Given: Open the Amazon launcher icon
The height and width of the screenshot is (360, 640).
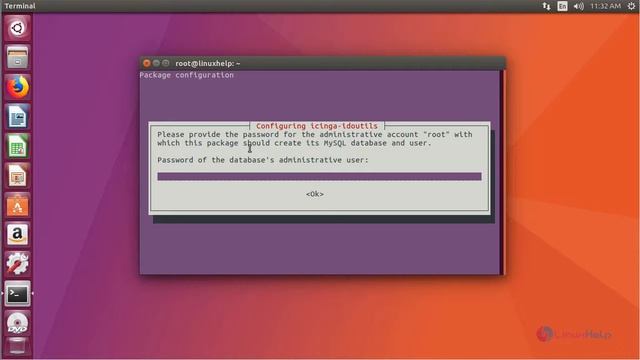Looking at the screenshot, I should tap(17, 235).
